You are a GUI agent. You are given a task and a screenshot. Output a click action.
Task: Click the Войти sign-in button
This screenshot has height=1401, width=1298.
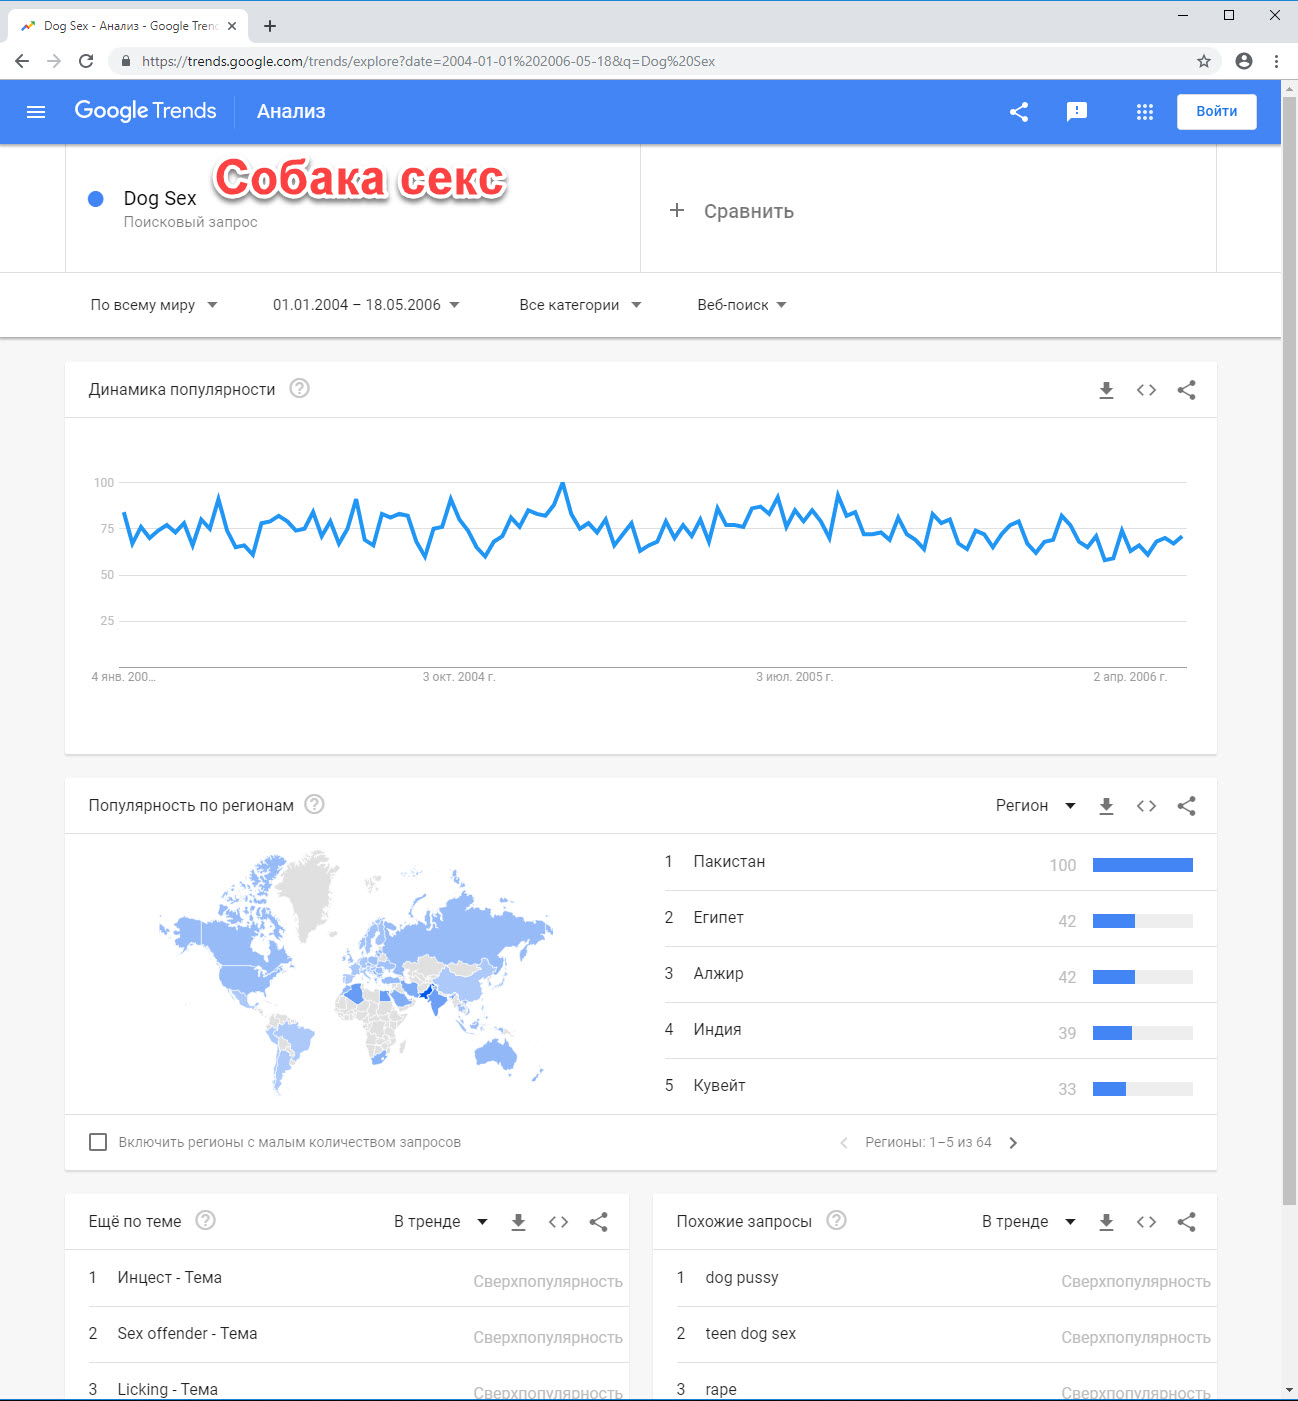point(1217,112)
